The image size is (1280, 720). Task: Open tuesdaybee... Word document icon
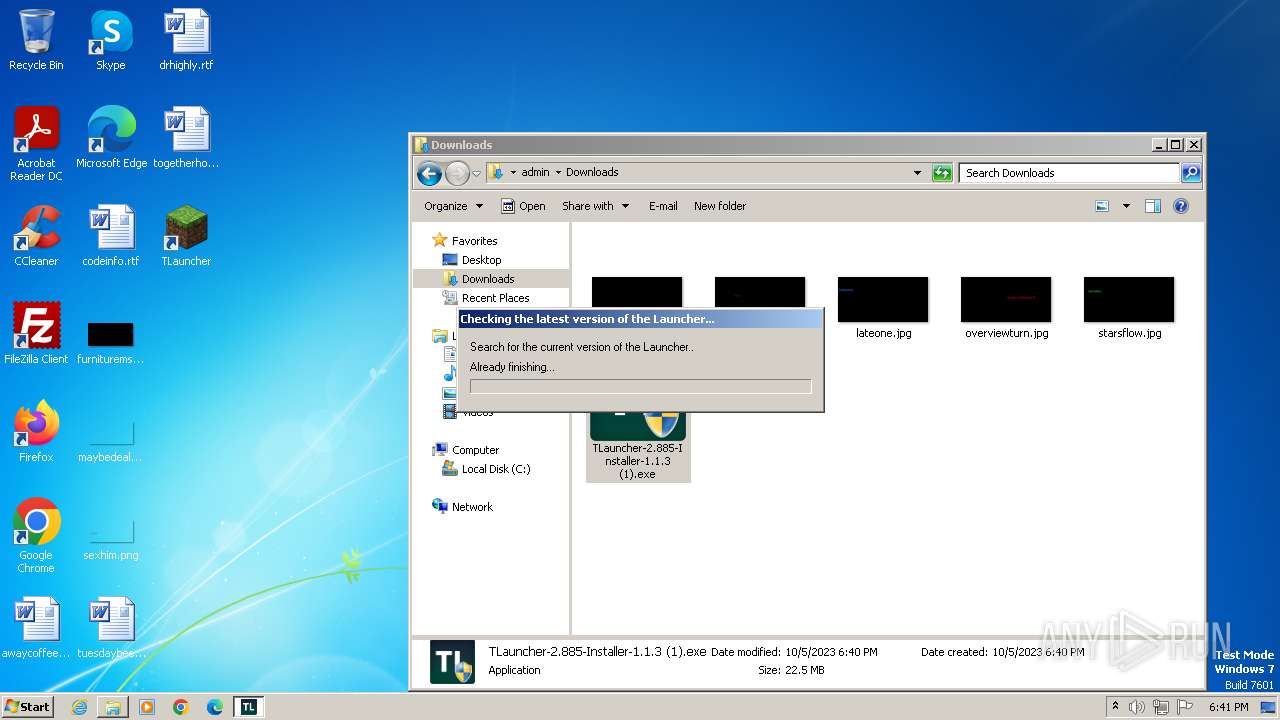tap(111, 628)
